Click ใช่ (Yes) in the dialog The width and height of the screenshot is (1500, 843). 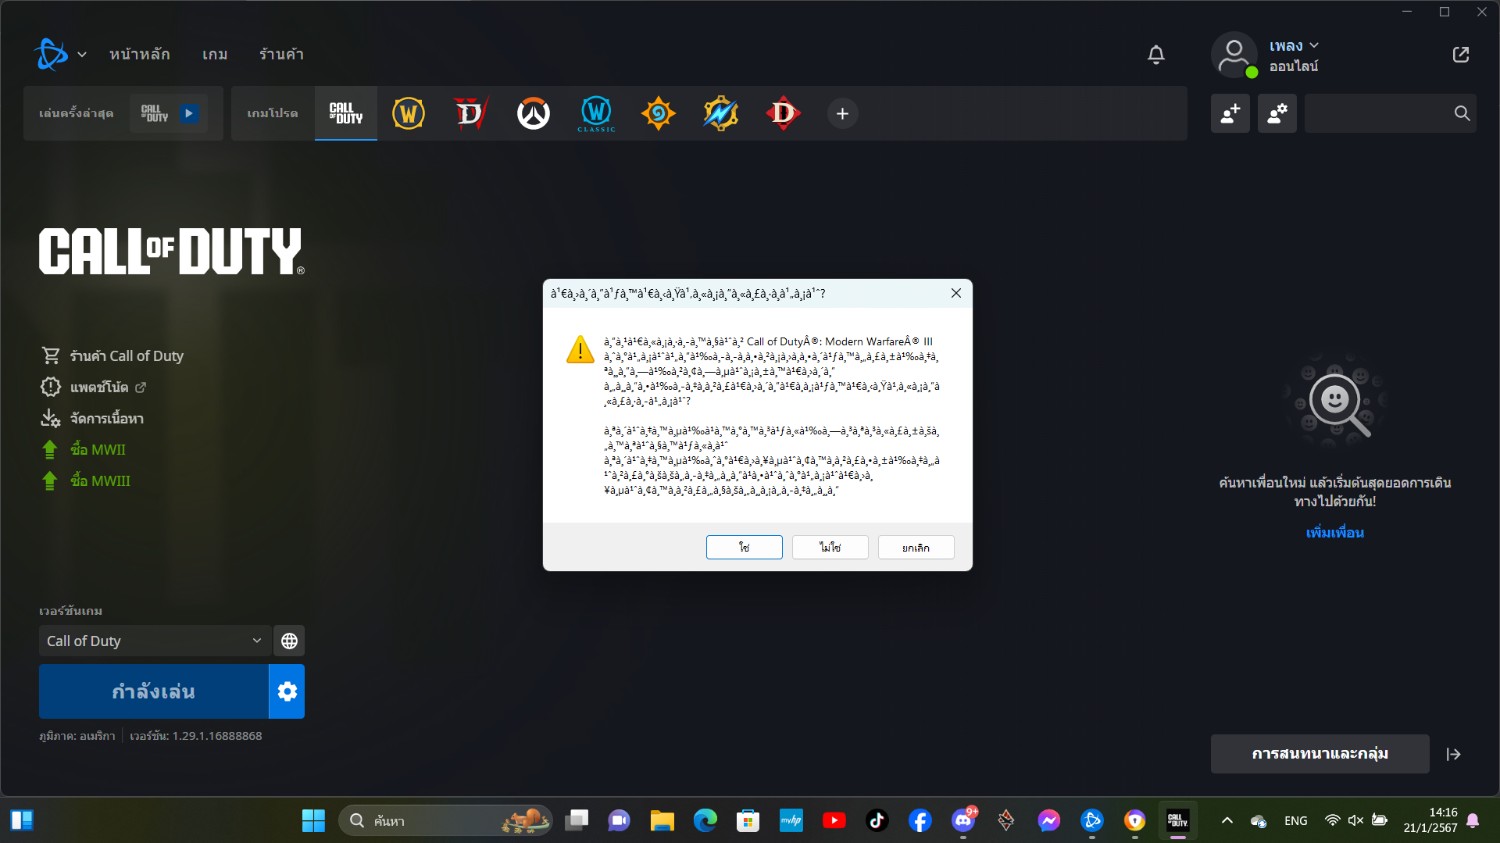744,547
